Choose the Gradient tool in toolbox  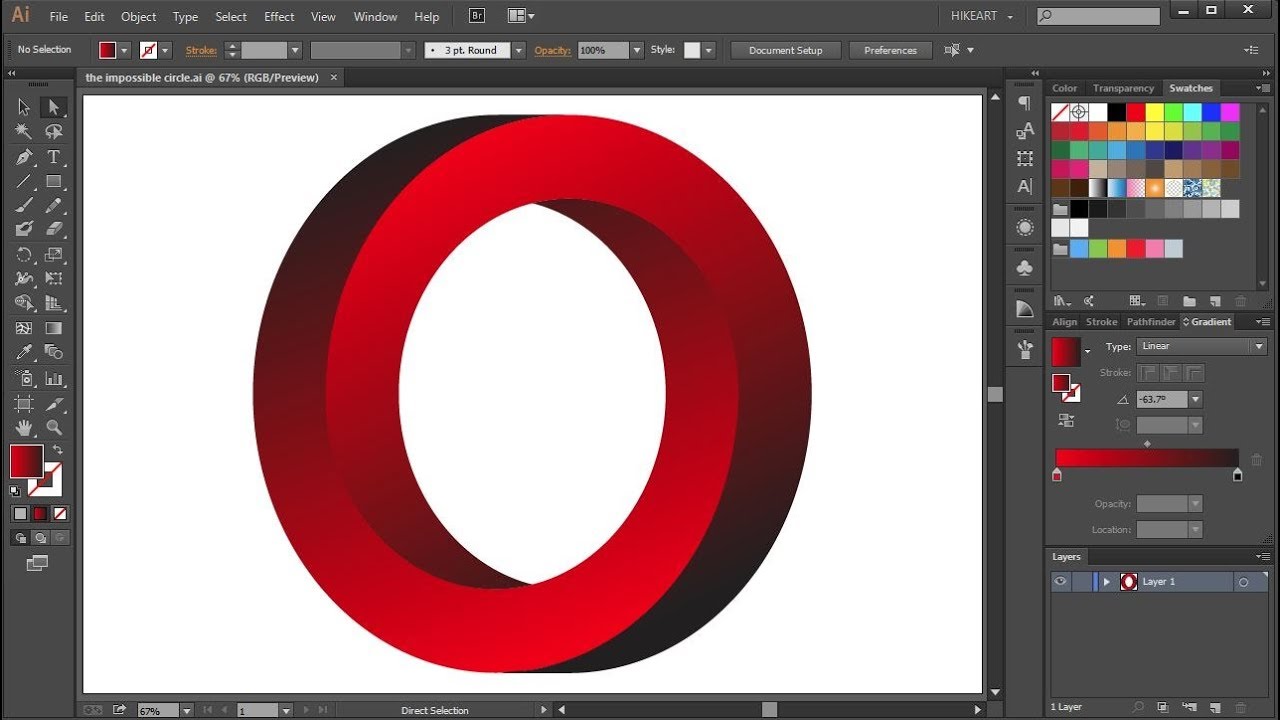point(54,328)
